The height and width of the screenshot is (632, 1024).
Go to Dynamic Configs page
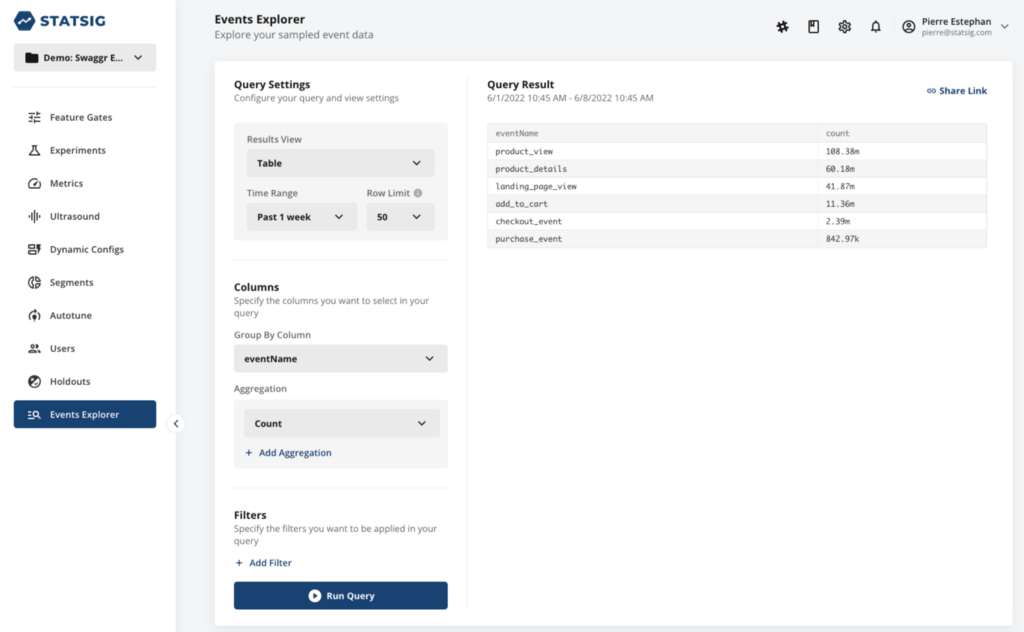coord(86,249)
